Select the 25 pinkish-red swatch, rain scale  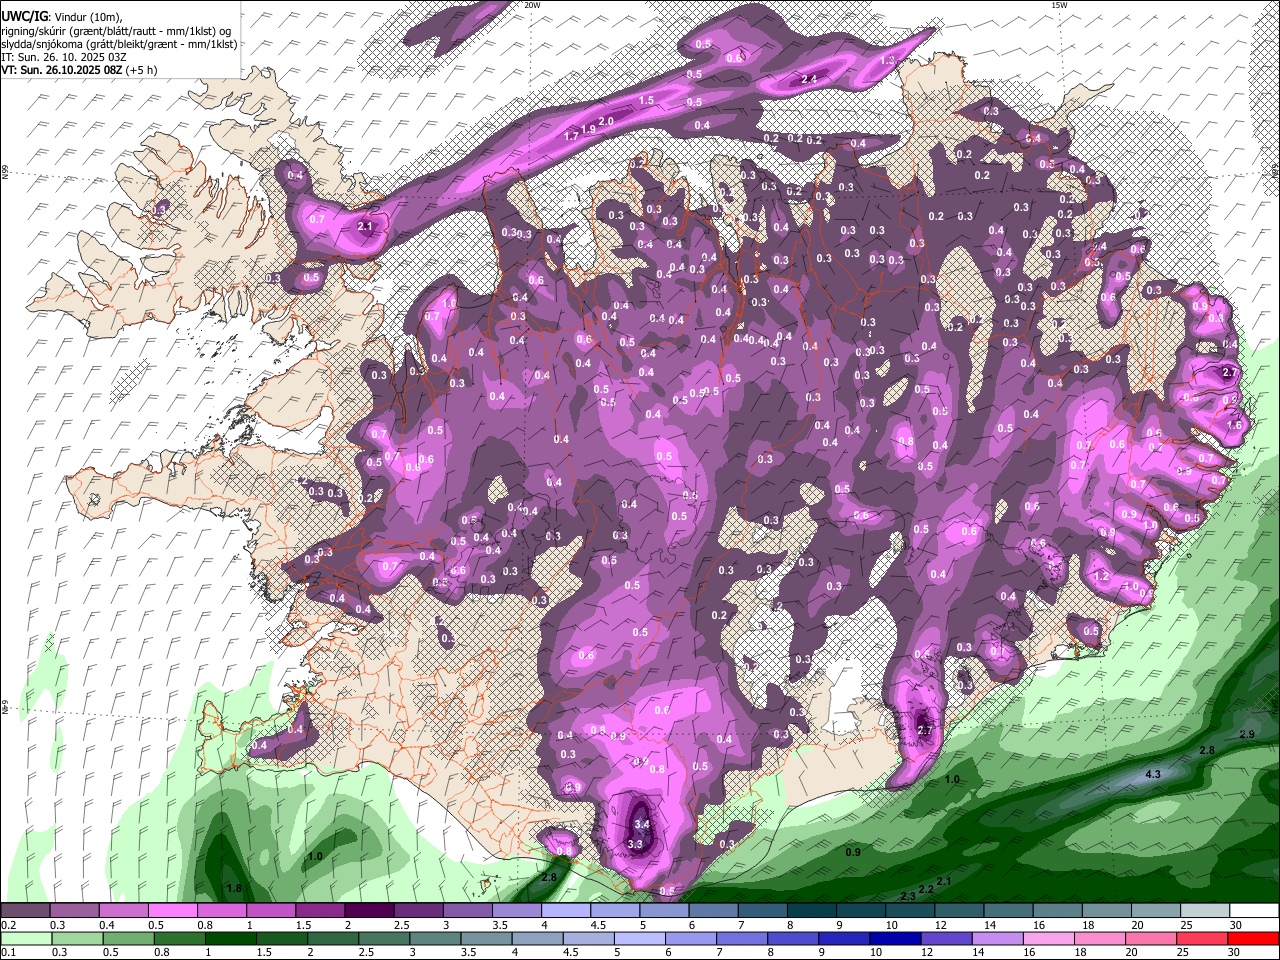click(1201, 938)
